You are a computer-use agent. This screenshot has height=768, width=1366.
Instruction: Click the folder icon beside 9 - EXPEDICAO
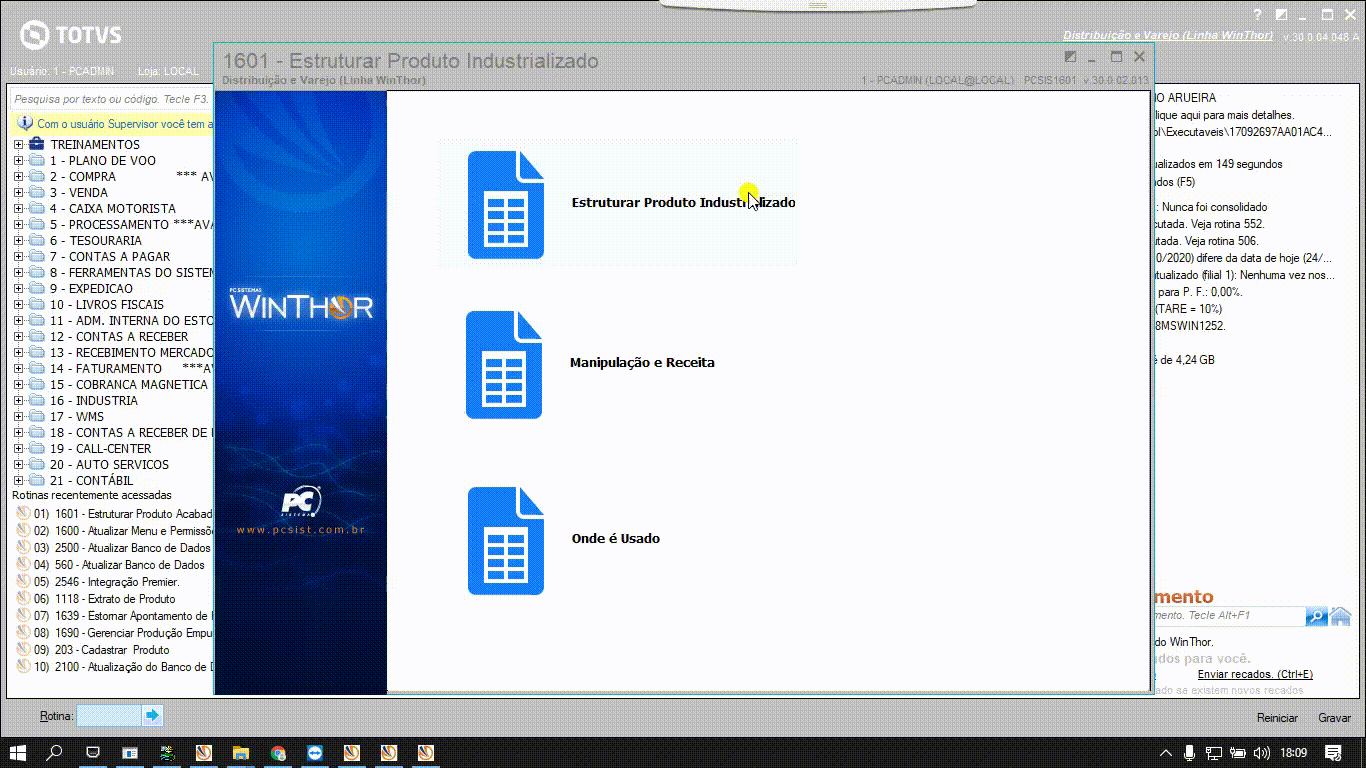tap(37, 289)
